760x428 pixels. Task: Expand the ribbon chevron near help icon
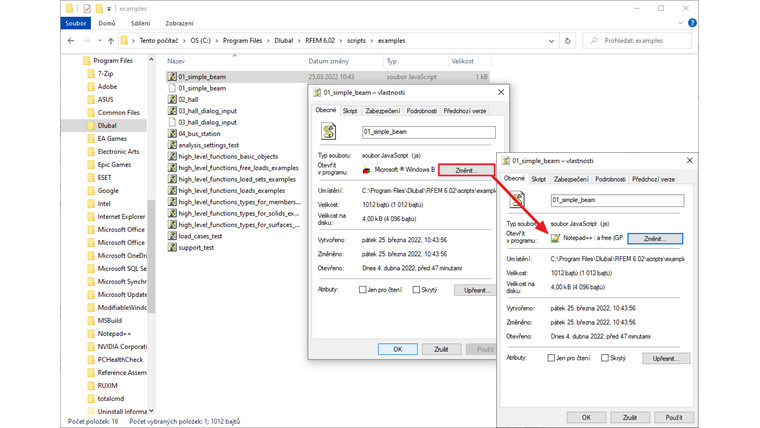coord(681,23)
